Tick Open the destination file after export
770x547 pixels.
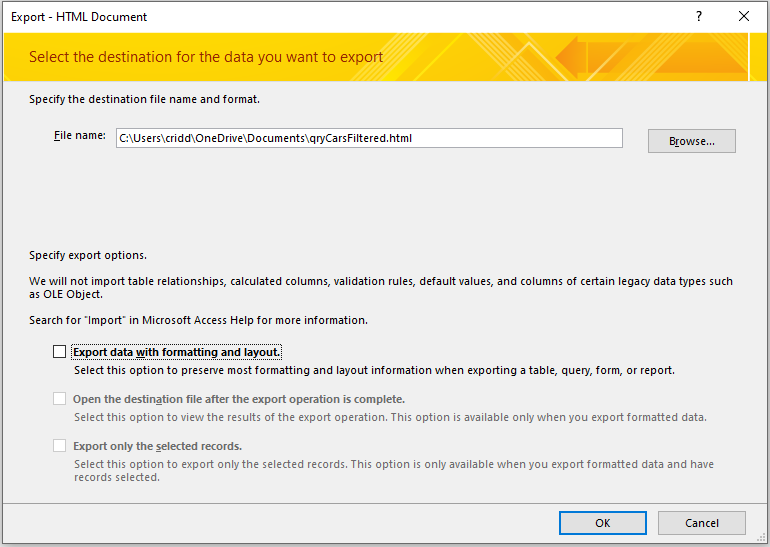59,399
